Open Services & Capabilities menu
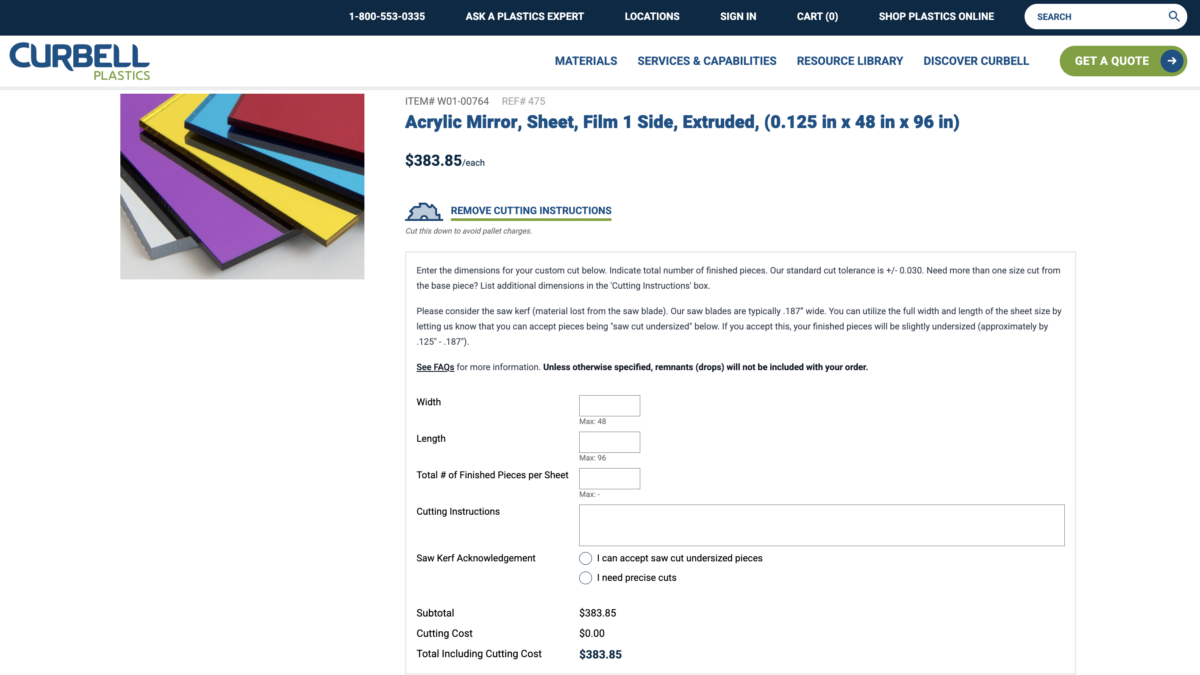The image size is (1200, 675). [x=707, y=61]
